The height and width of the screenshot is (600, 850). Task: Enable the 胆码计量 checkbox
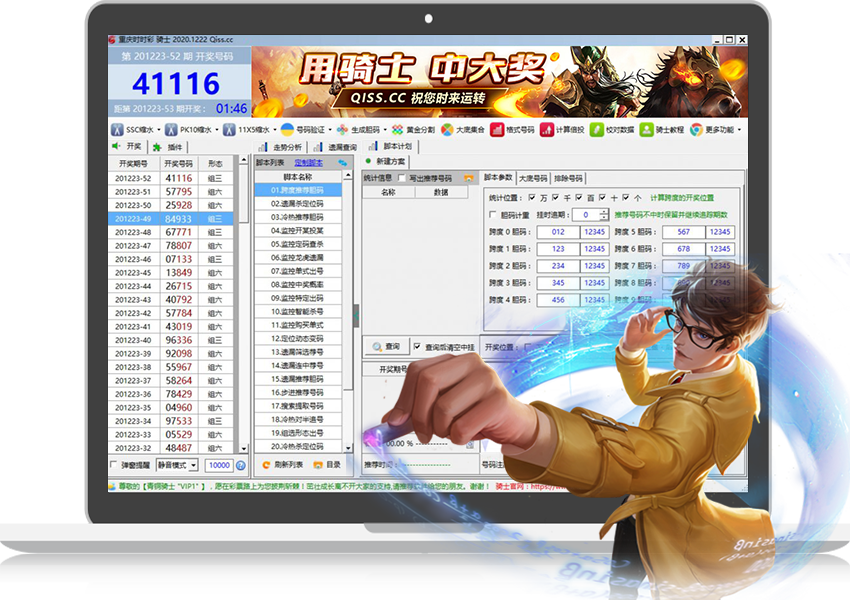[x=492, y=215]
